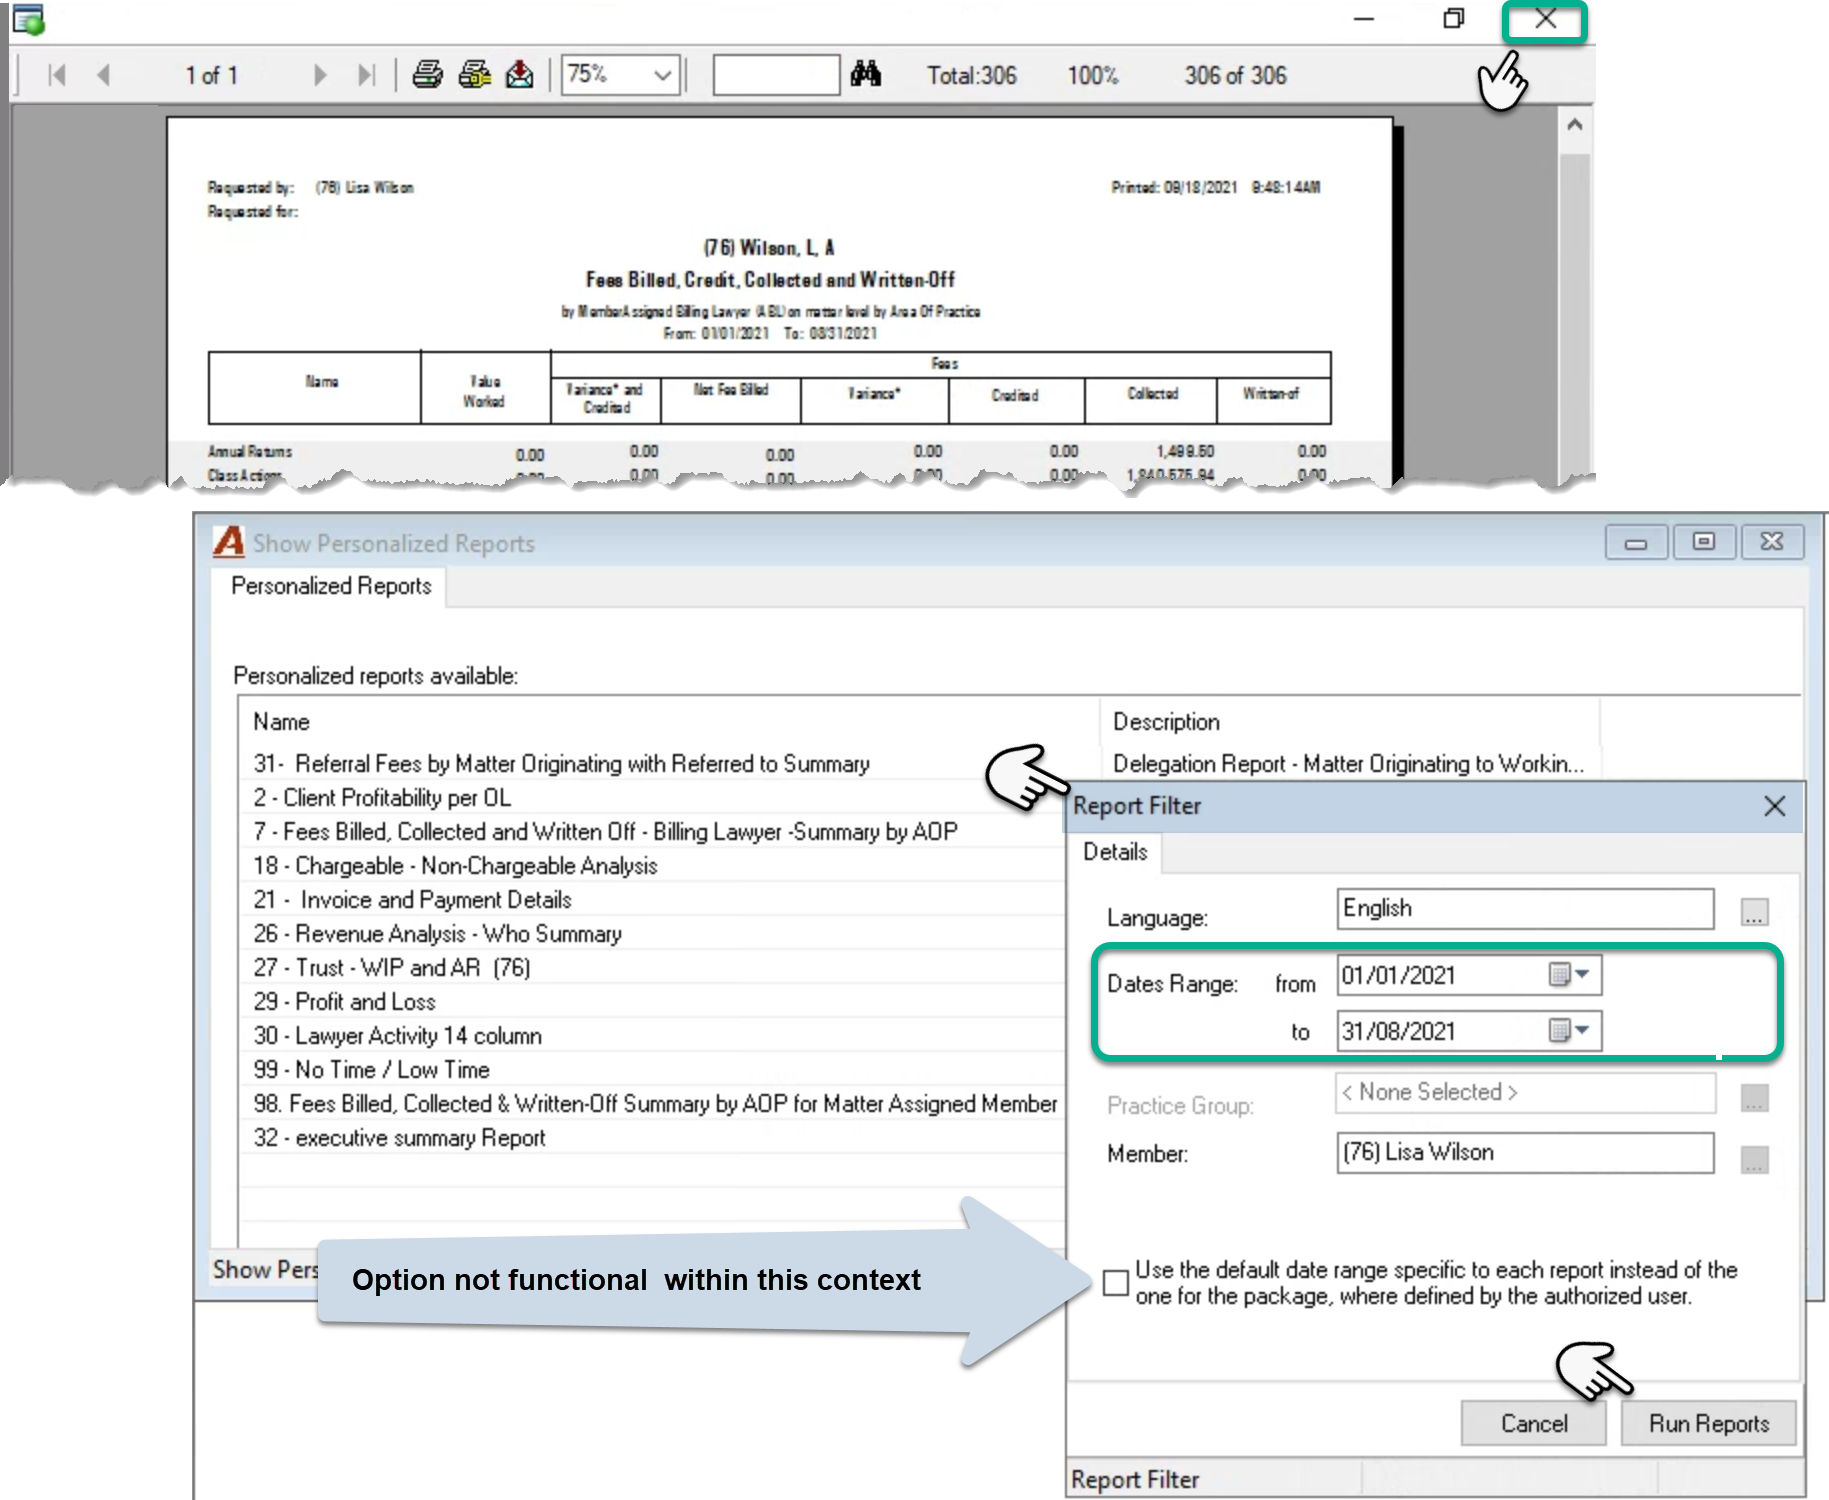Select report 99 - No Time / Low Time
Image resolution: width=1829 pixels, height=1500 pixels.
tap(371, 1070)
